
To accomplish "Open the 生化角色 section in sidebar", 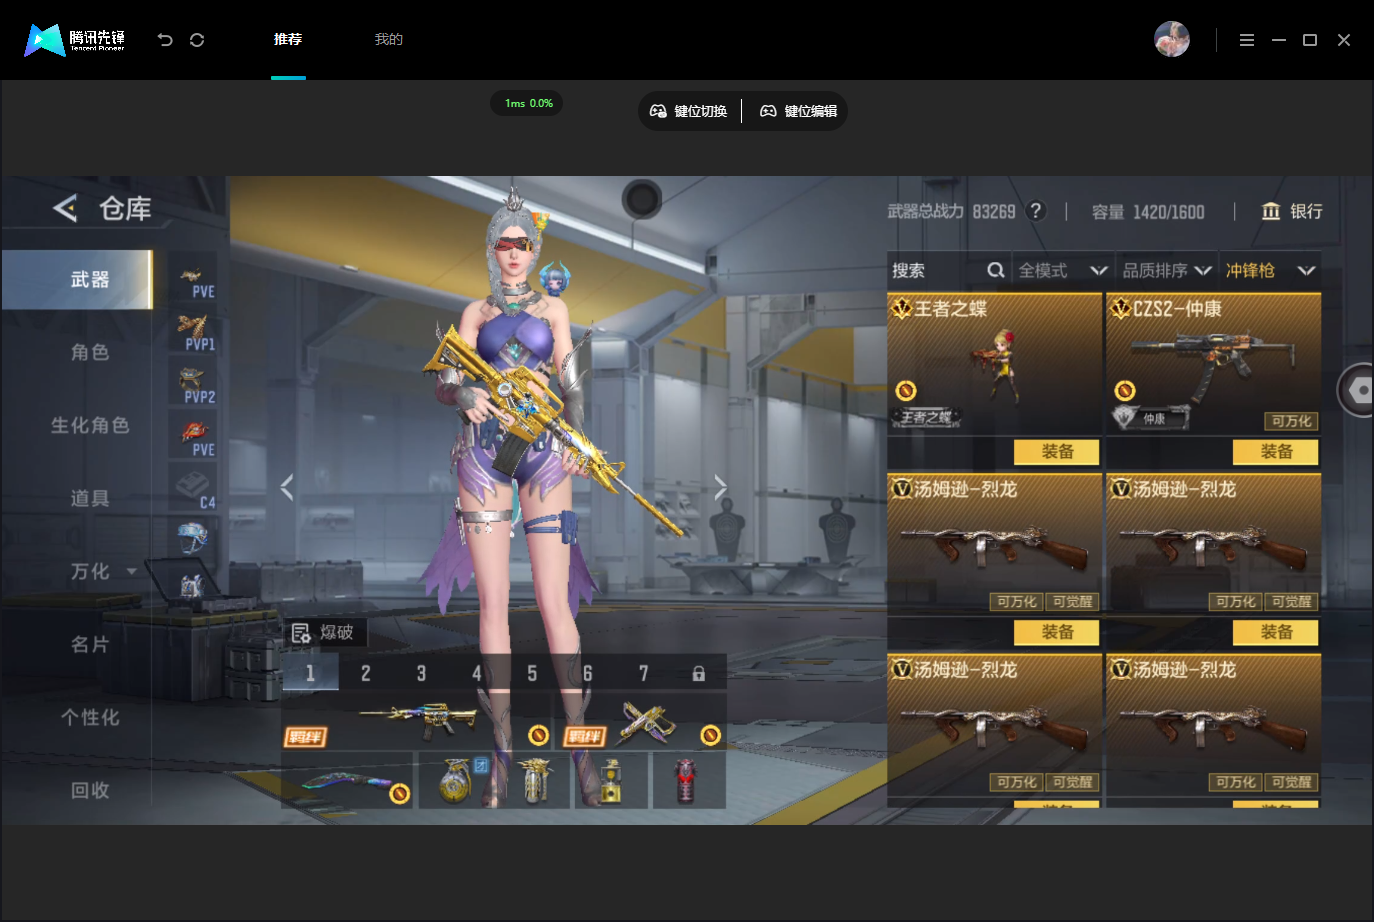I will tap(90, 425).
